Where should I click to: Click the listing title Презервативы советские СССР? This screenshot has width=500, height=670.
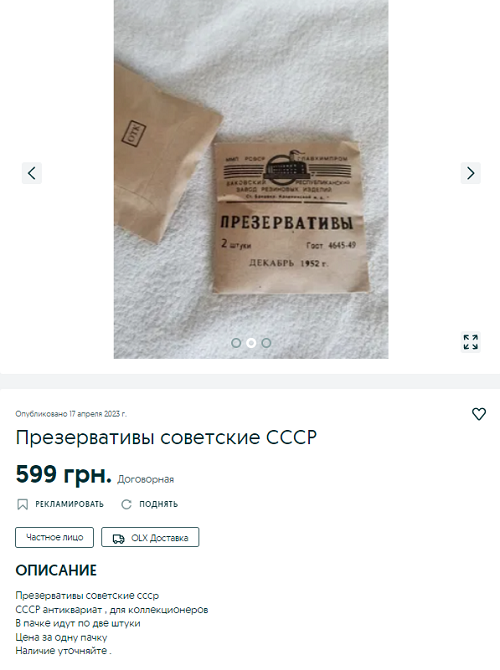pyautogui.click(x=166, y=437)
